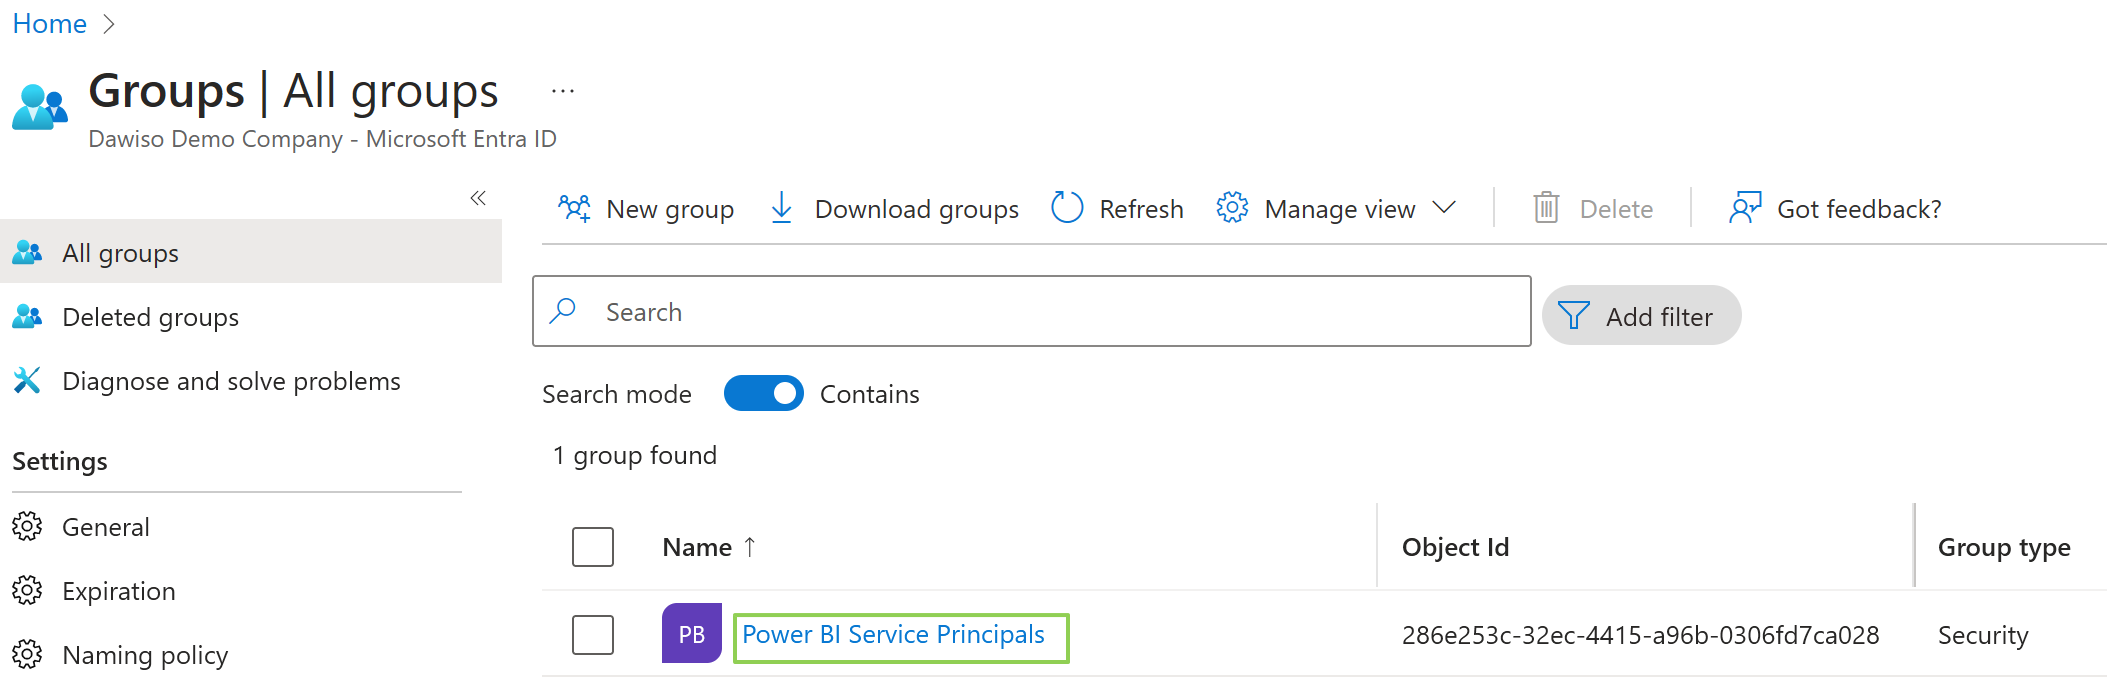Screen dimensions: 2107x693
Task: Open Deleted groups in sidebar
Action: click(150, 317)
